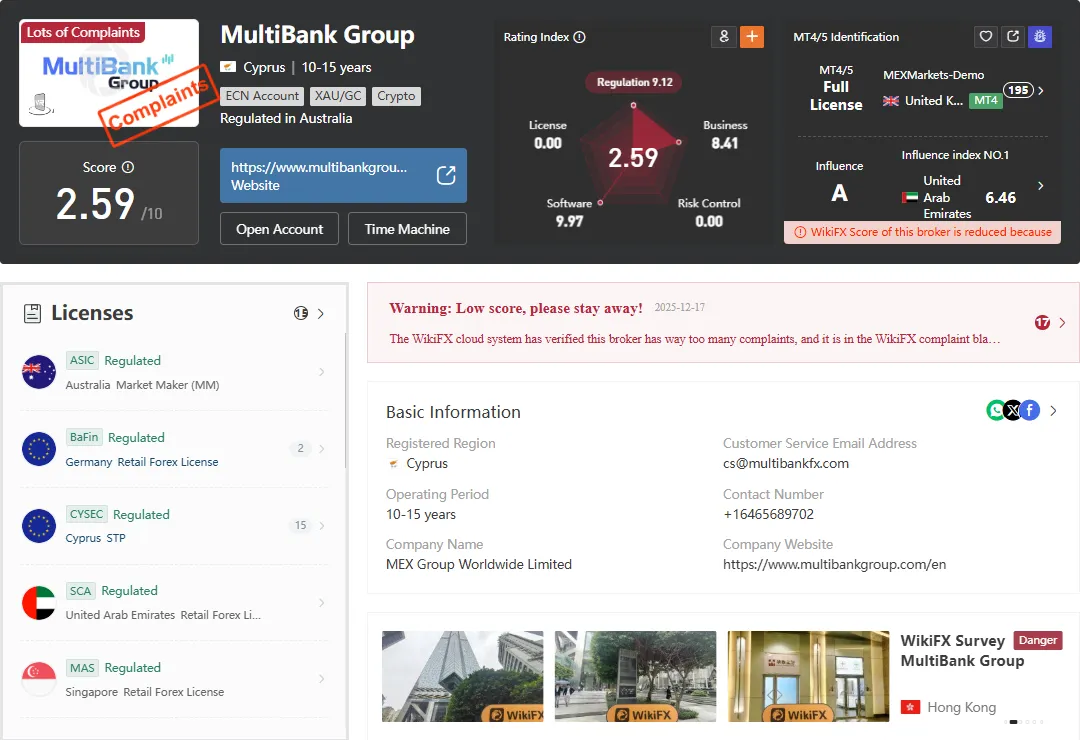Screen dimensions: 1080x740
Task: Click the WhatsApp icon in Basic Information
Action: pyautogui.click(x=996, y=411)
